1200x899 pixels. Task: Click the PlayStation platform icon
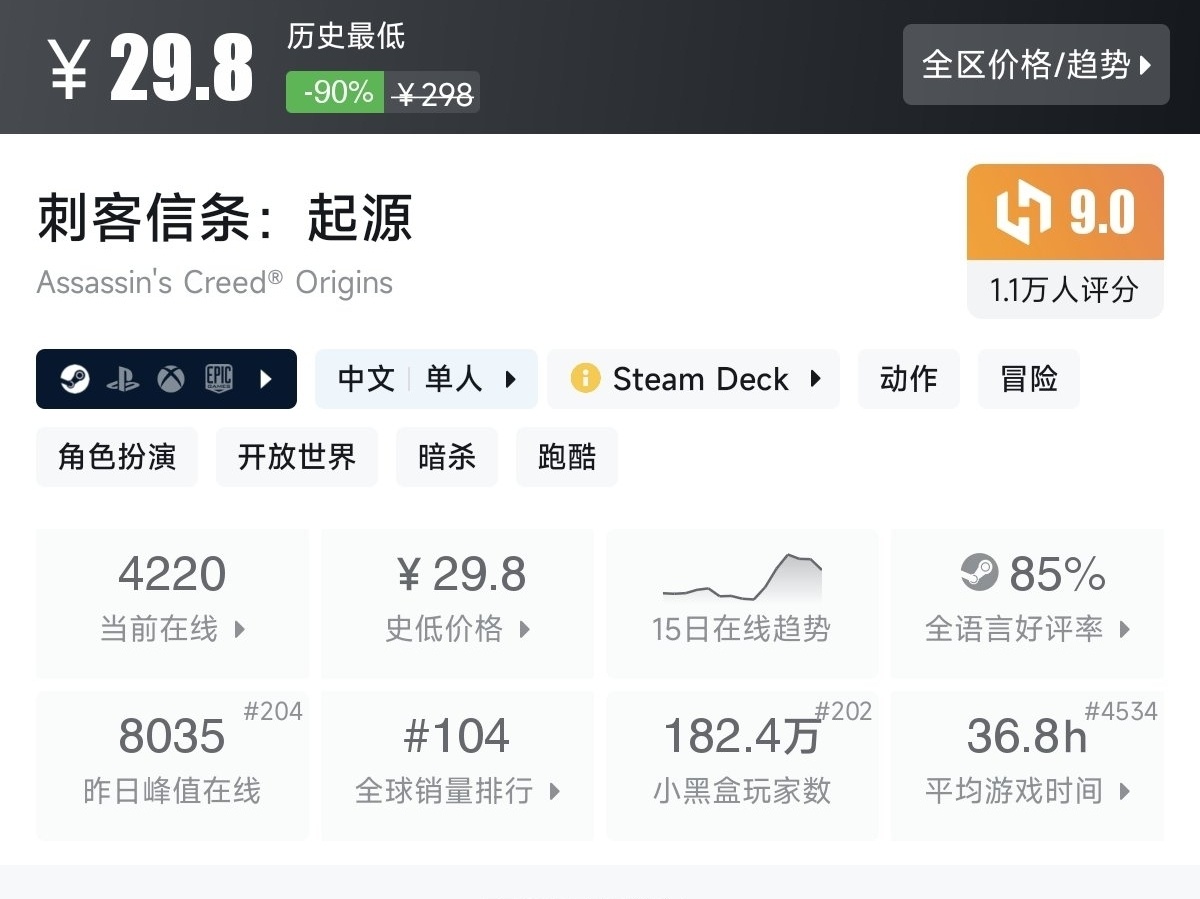(123, 379)
